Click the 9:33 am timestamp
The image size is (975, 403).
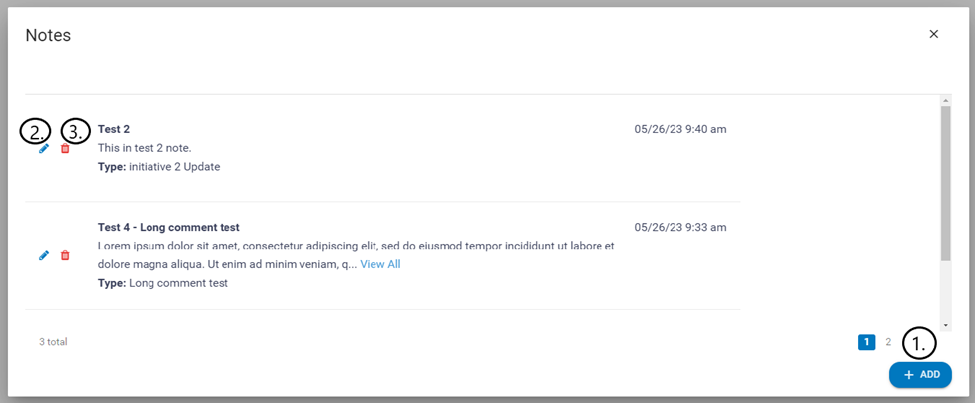[680, 227]
